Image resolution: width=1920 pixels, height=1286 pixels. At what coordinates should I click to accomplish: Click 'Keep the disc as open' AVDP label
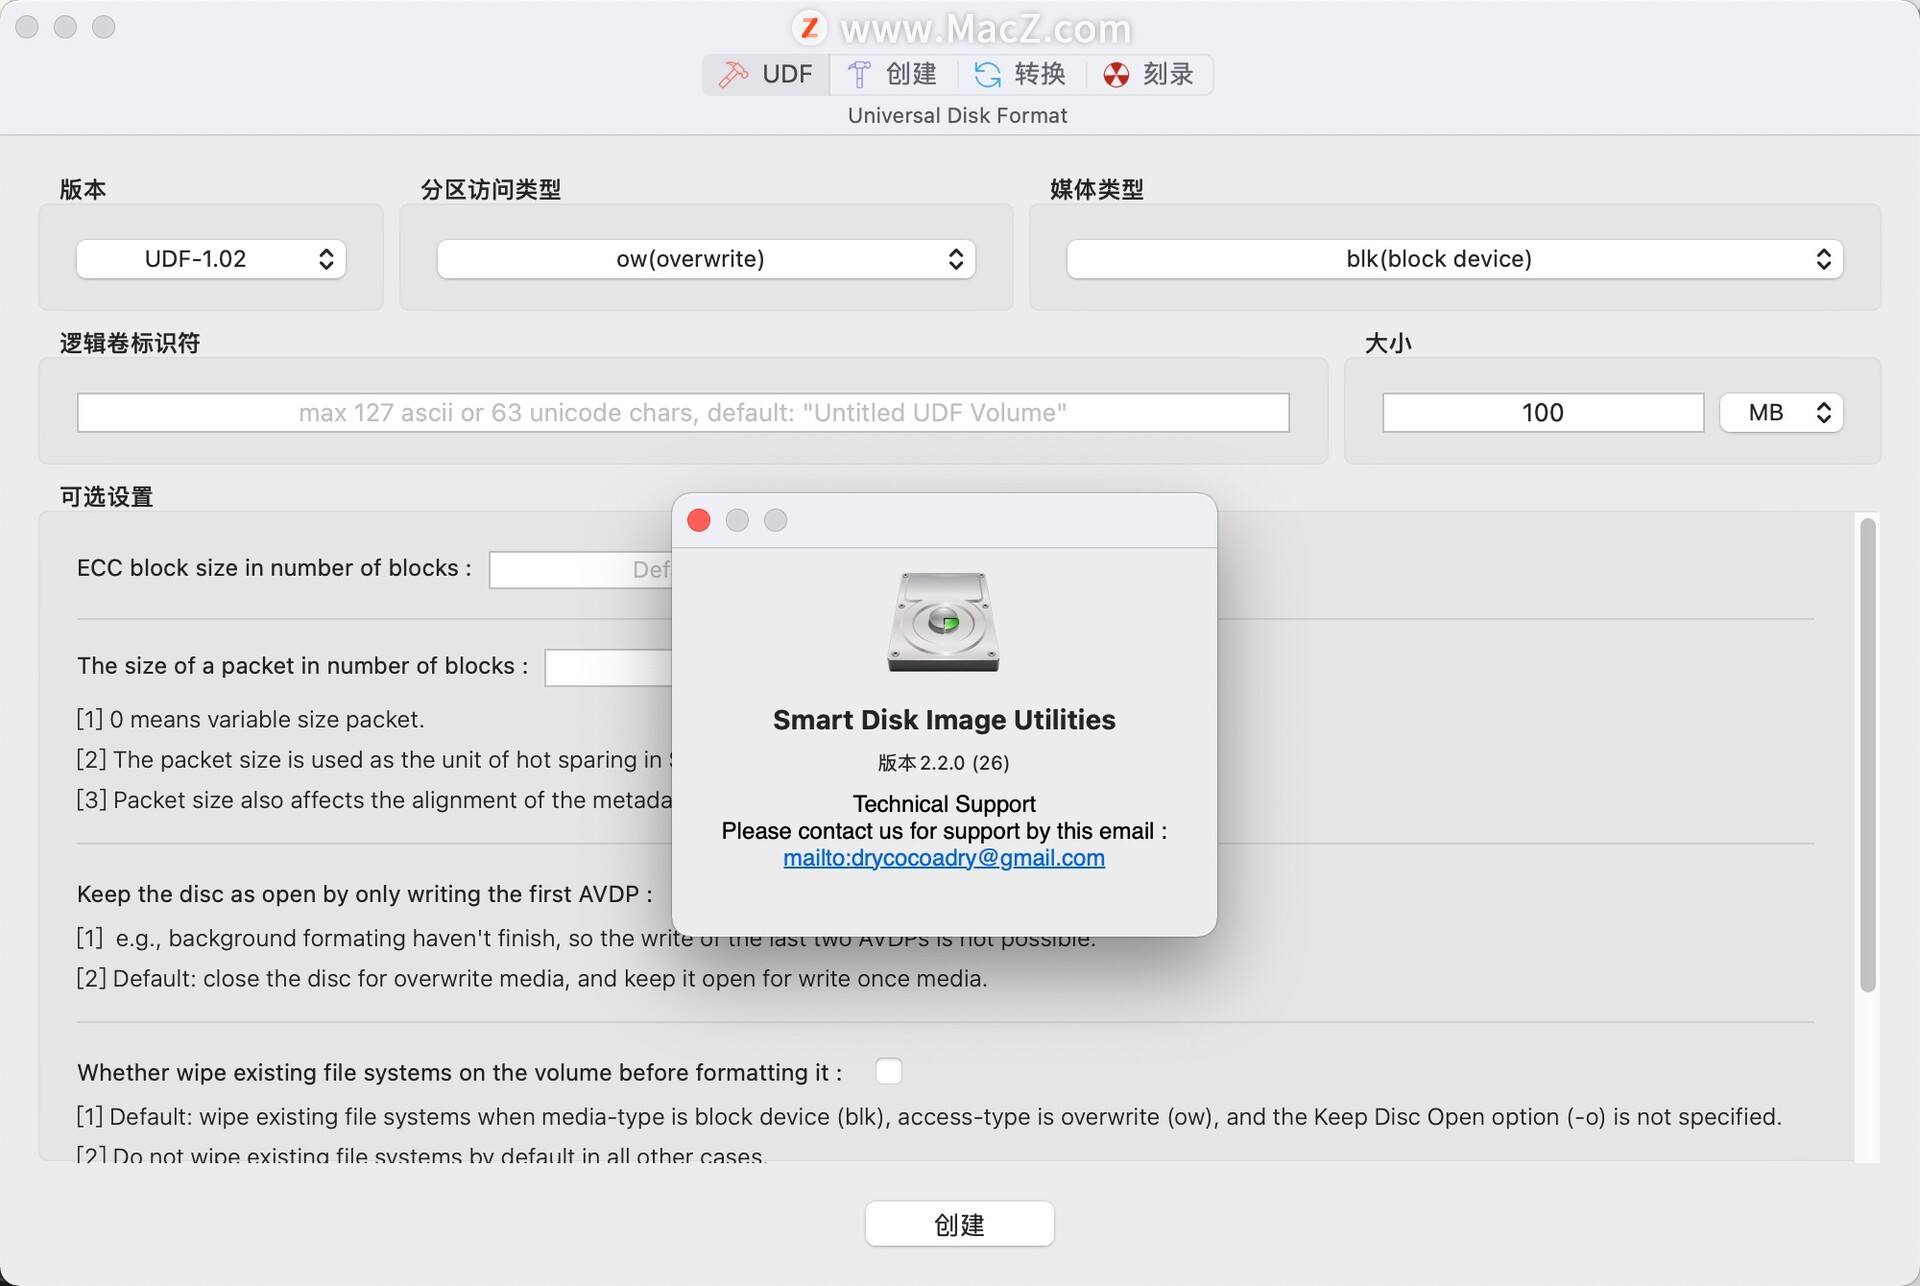(365, 894)
